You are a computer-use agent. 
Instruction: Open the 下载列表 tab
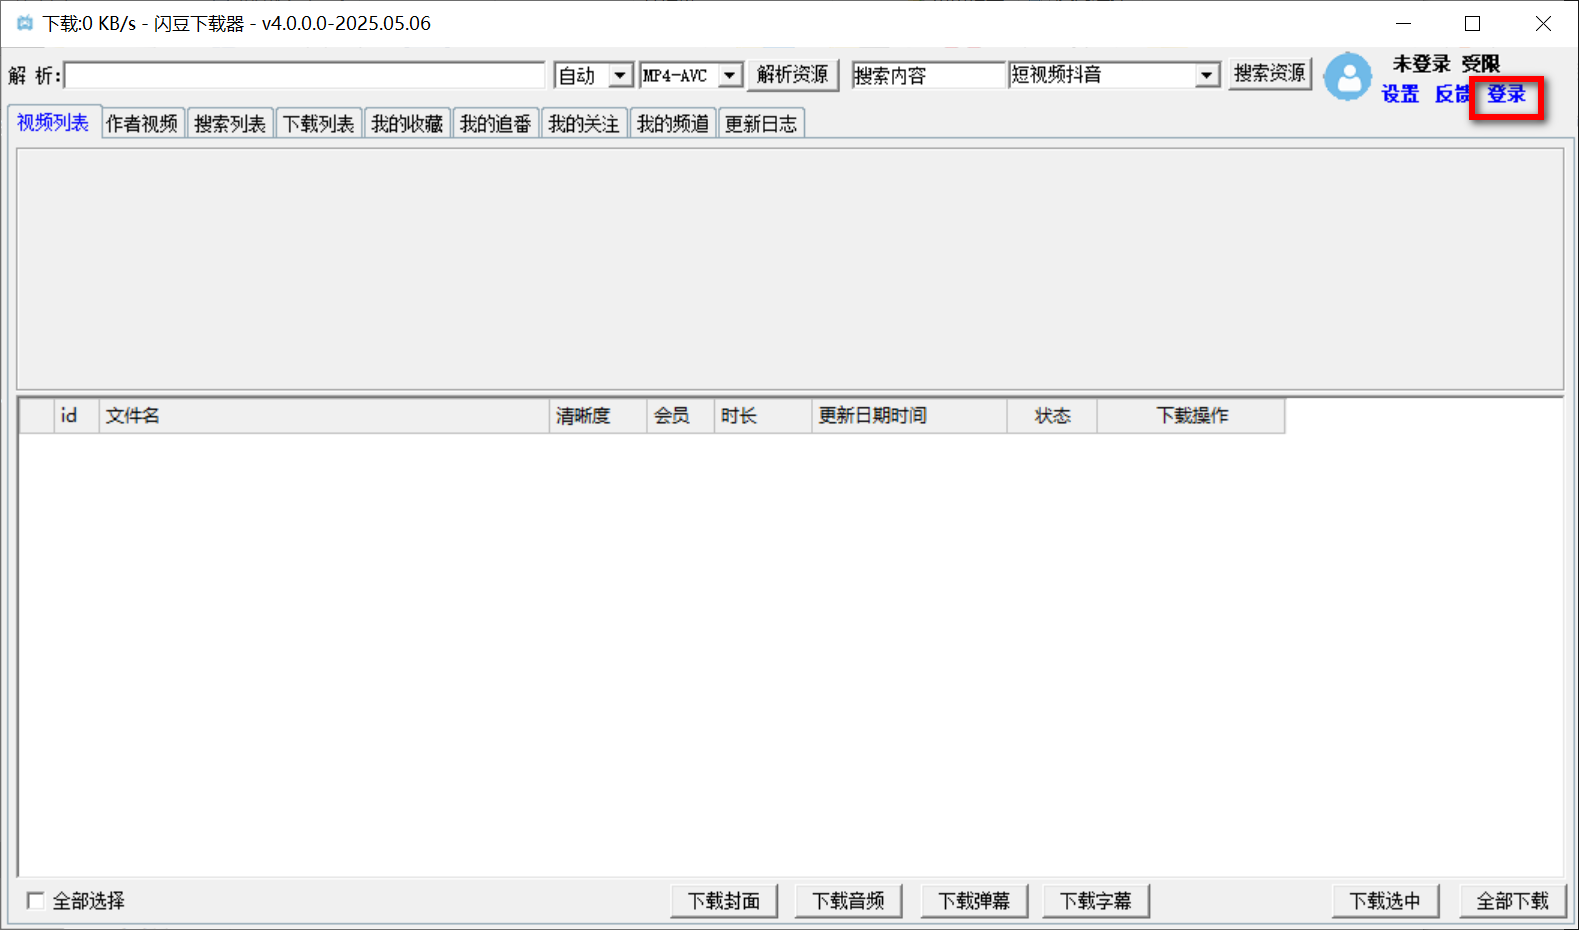point(318,124)
